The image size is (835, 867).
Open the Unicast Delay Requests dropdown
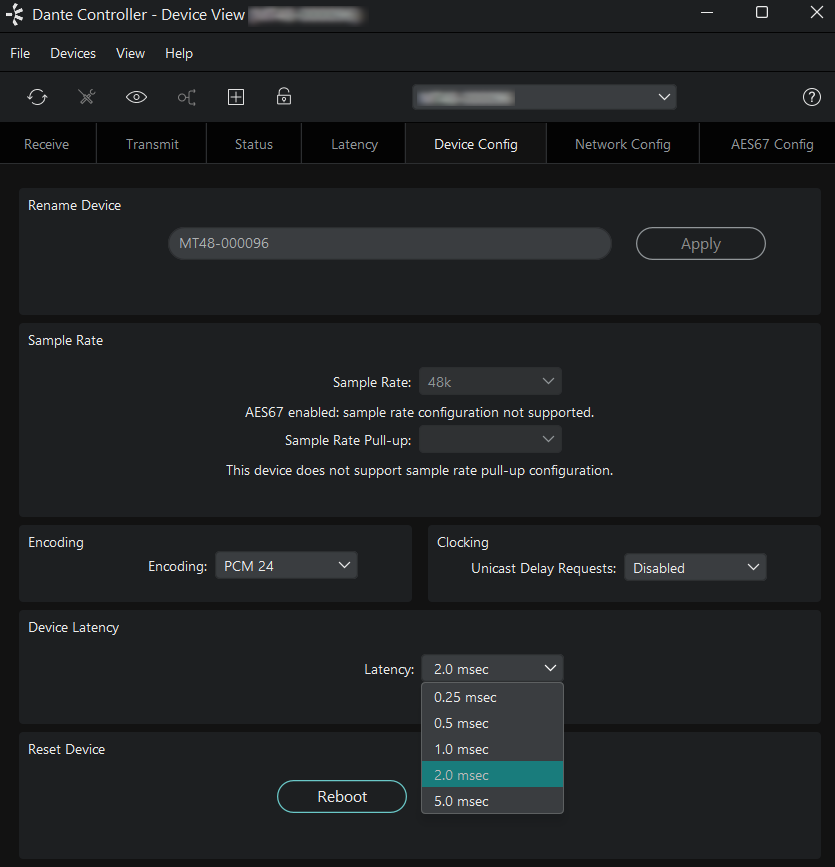pos(695,567)
